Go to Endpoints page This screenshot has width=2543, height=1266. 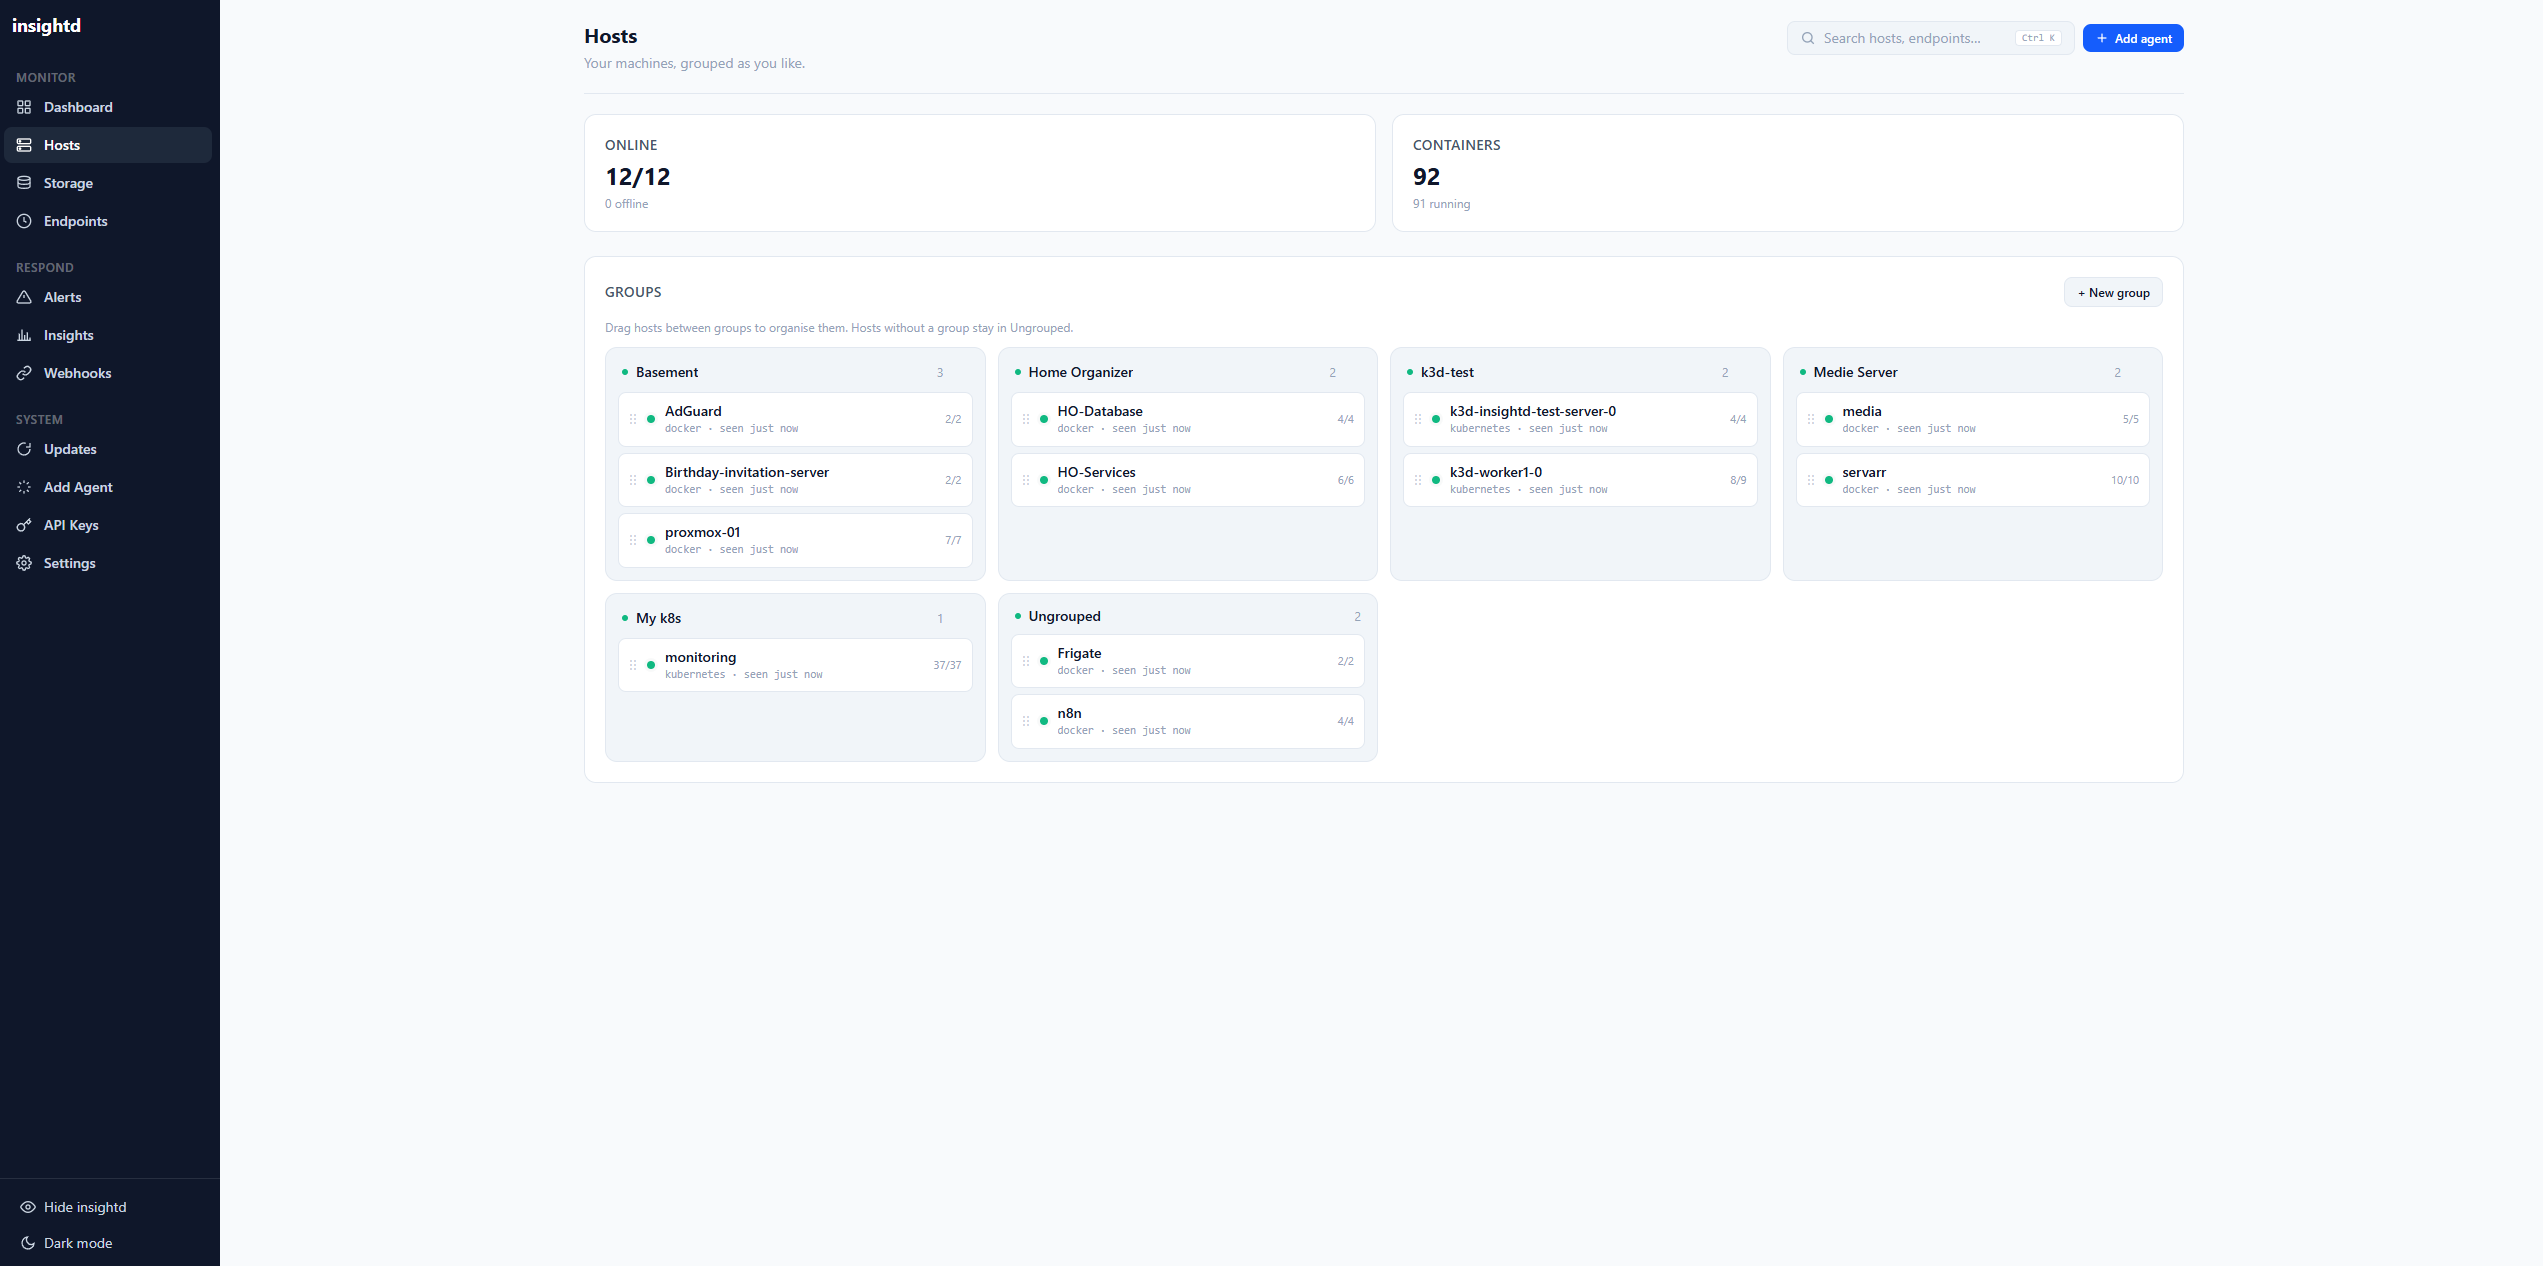point(108,221)
